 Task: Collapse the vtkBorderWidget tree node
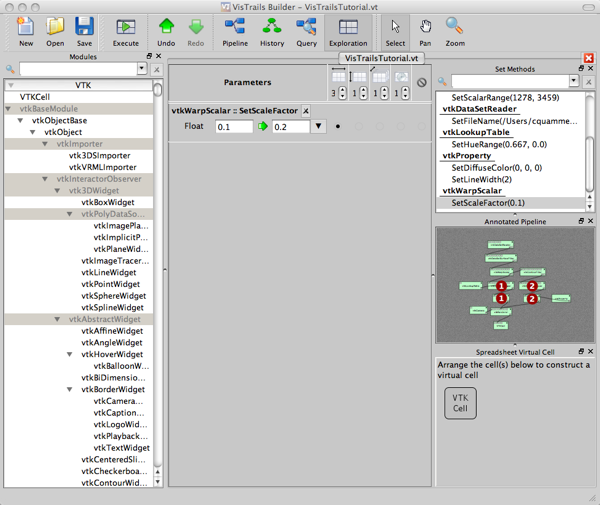pos(69,389)
